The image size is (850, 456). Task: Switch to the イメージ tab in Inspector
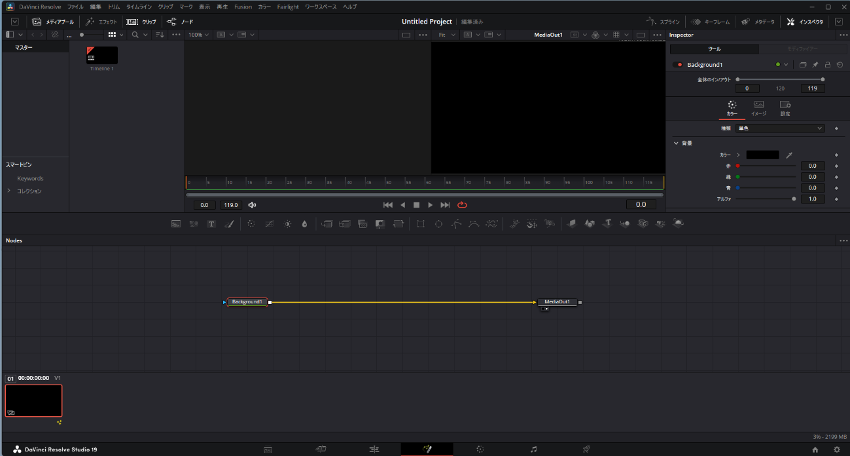[x=758, y=108]
